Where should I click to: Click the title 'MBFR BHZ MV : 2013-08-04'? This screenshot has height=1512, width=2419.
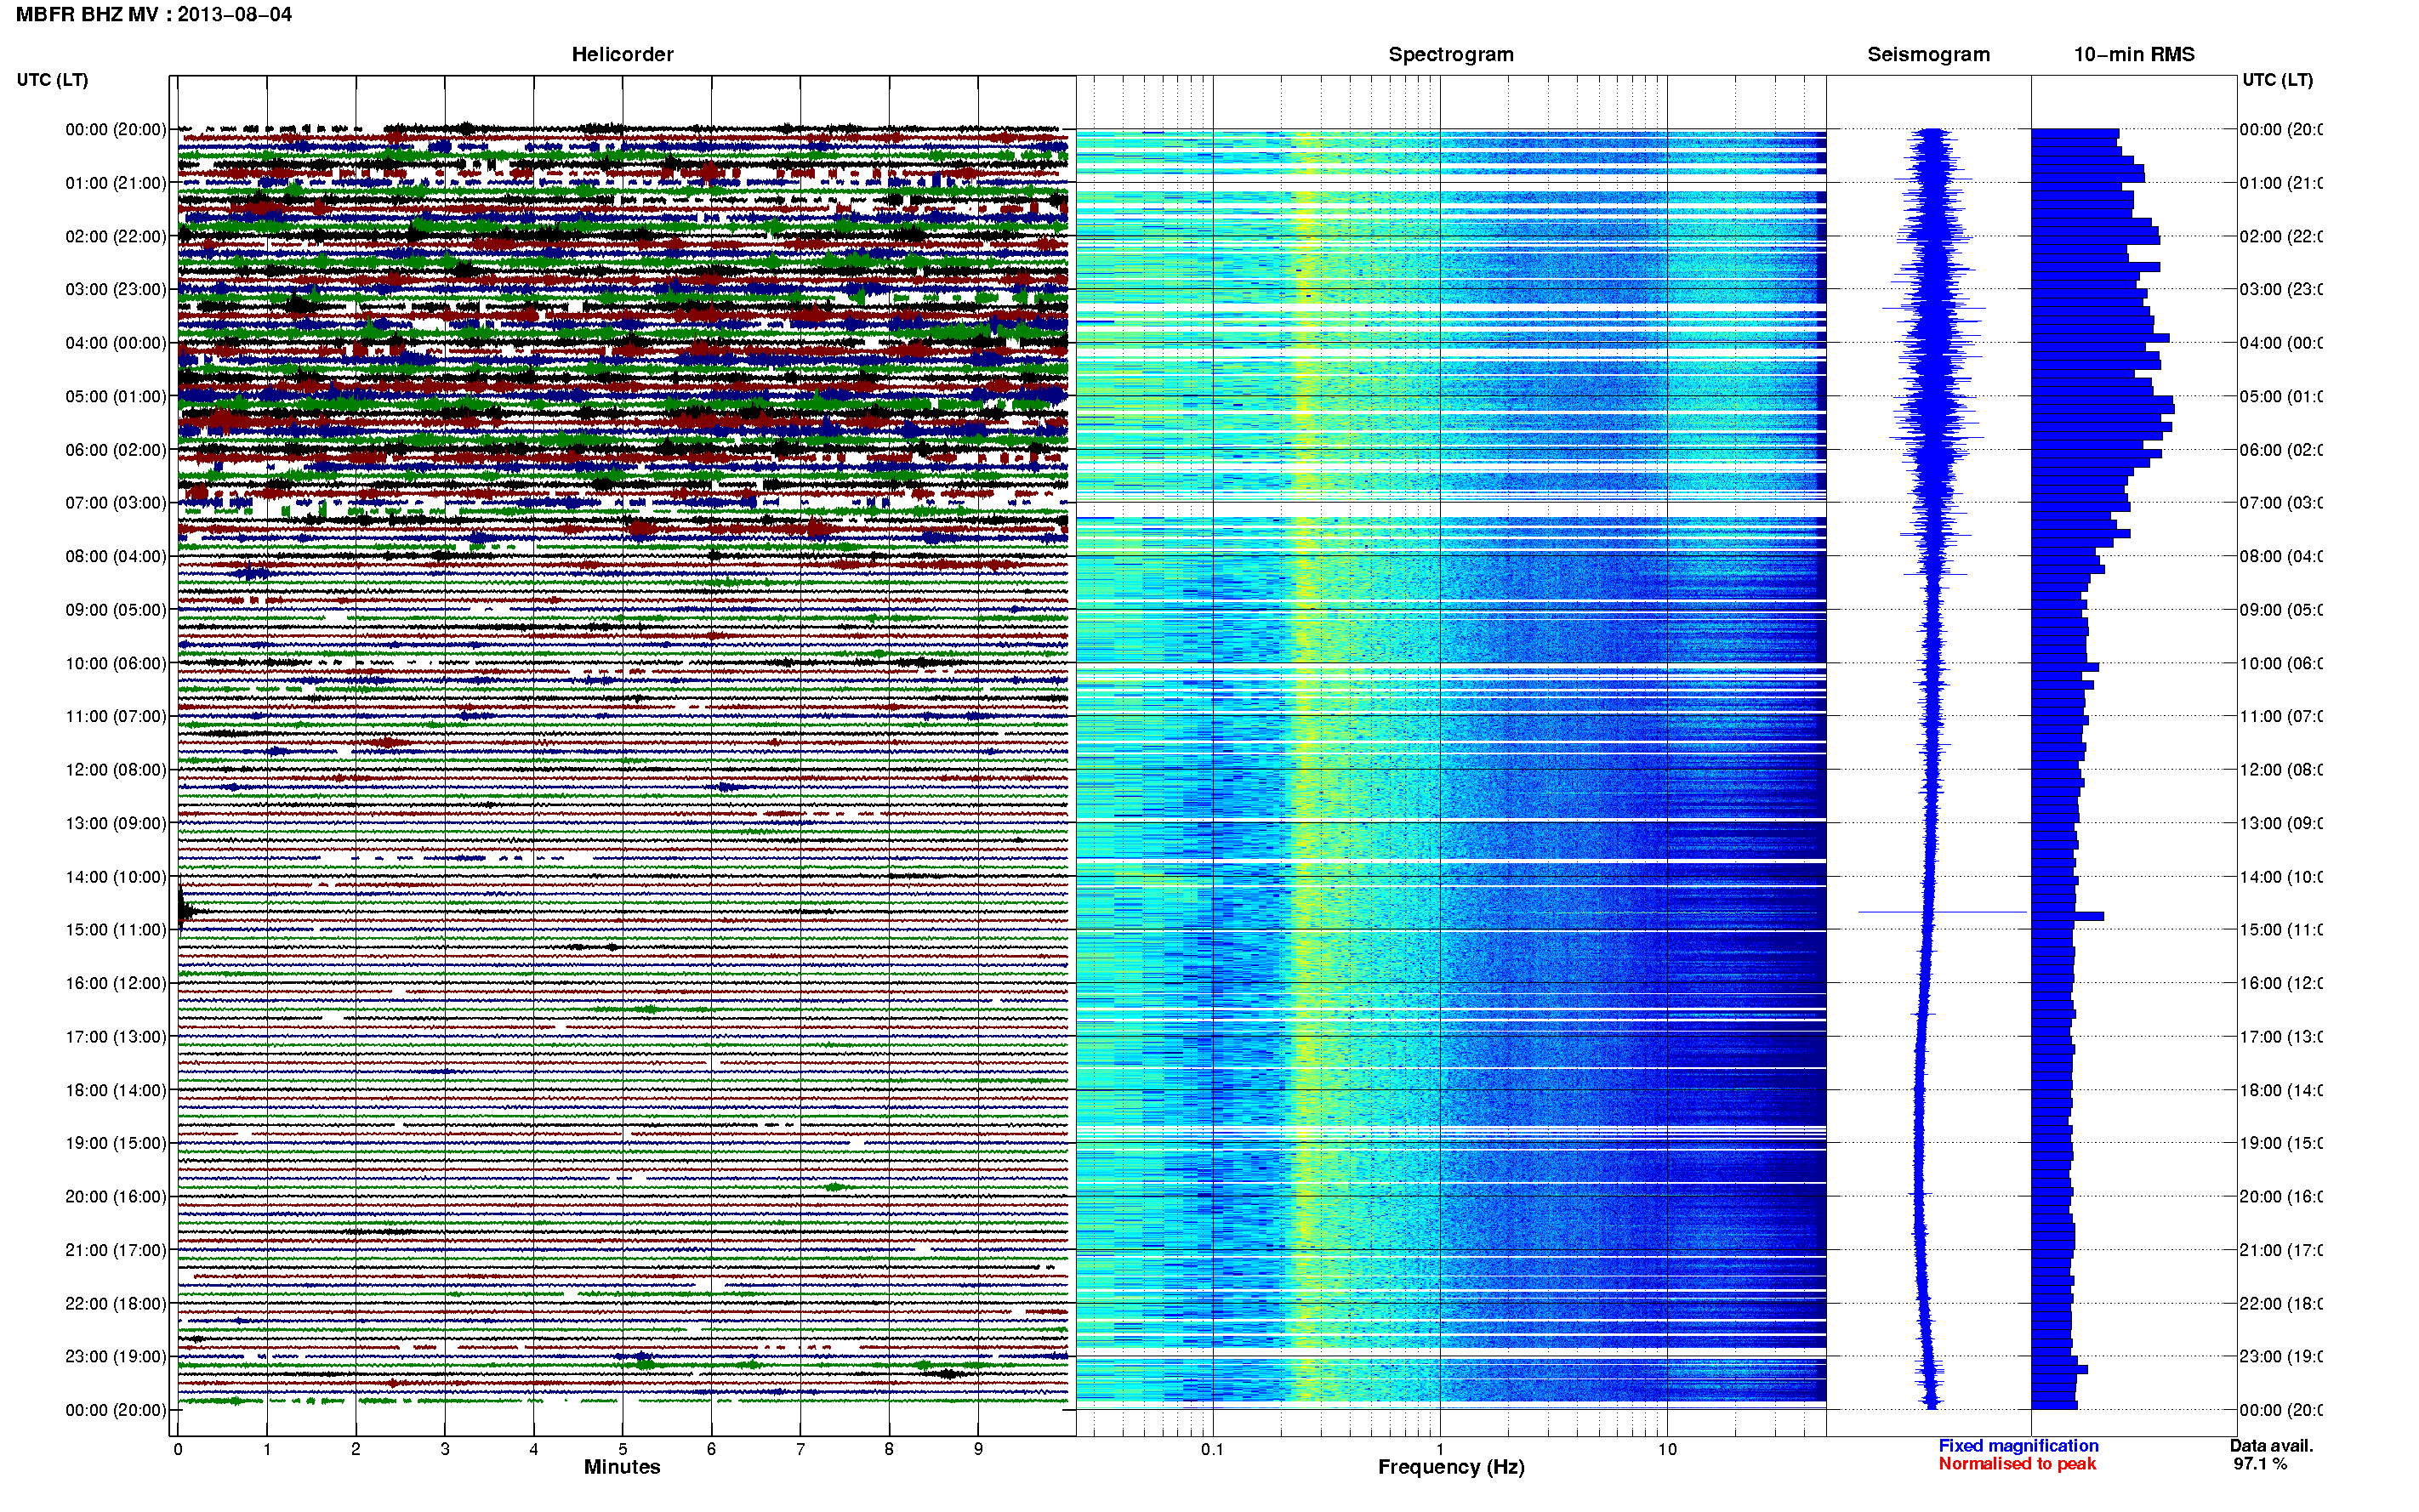(154, 14)
